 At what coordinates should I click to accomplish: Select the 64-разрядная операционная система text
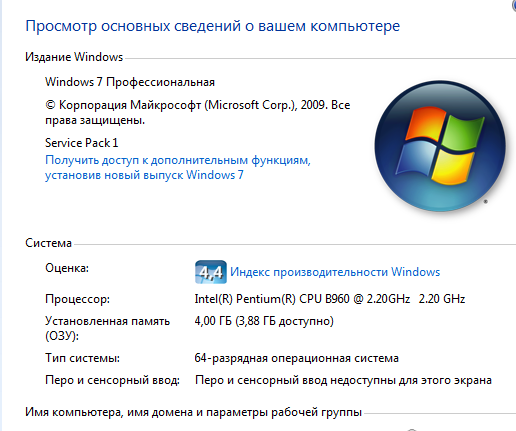(297, 358)
